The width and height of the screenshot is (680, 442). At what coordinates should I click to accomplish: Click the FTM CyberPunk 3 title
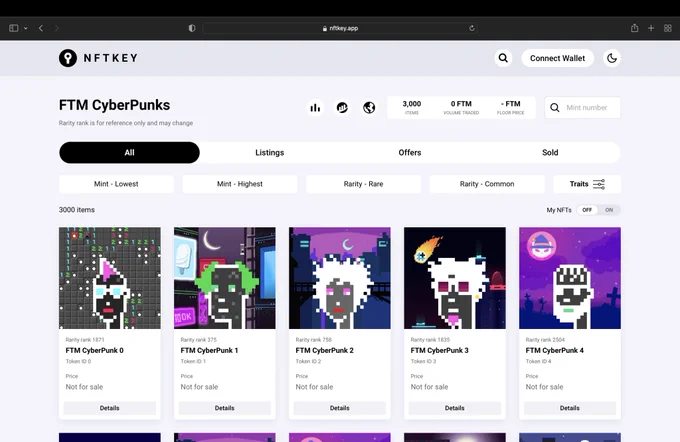click(440, 350)
